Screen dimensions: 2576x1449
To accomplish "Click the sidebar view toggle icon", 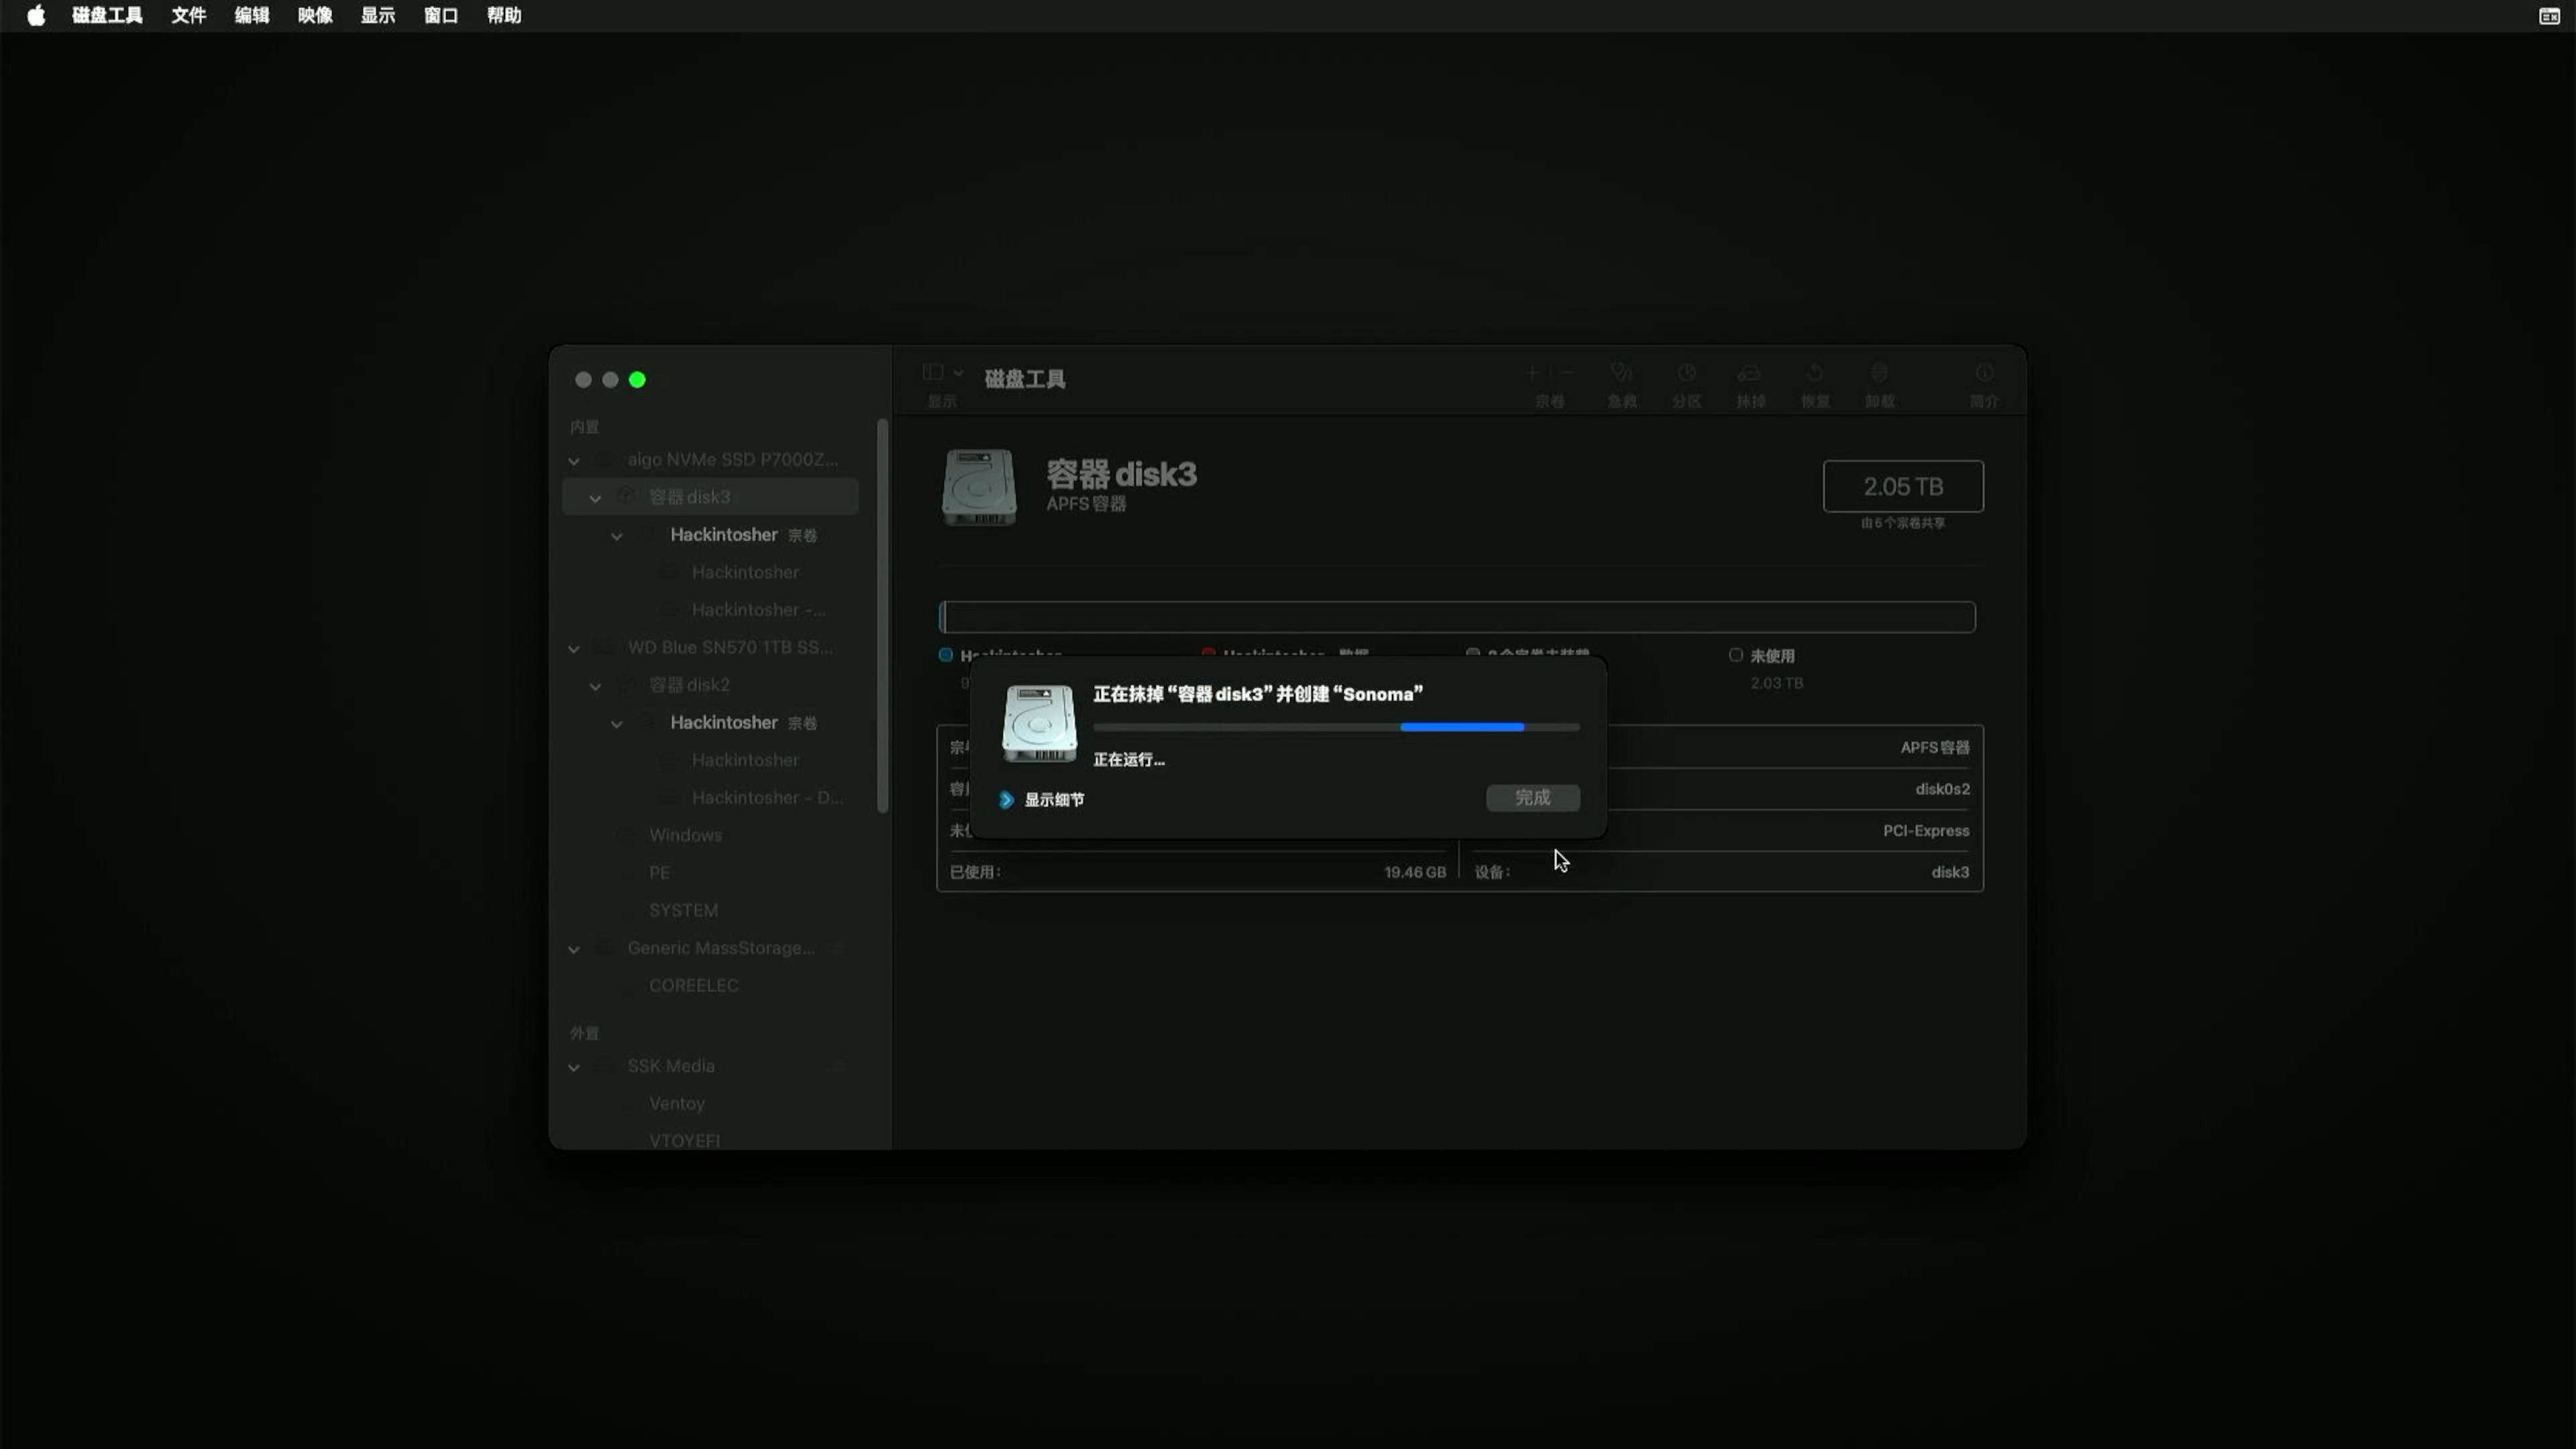I will tap(932, 372).
